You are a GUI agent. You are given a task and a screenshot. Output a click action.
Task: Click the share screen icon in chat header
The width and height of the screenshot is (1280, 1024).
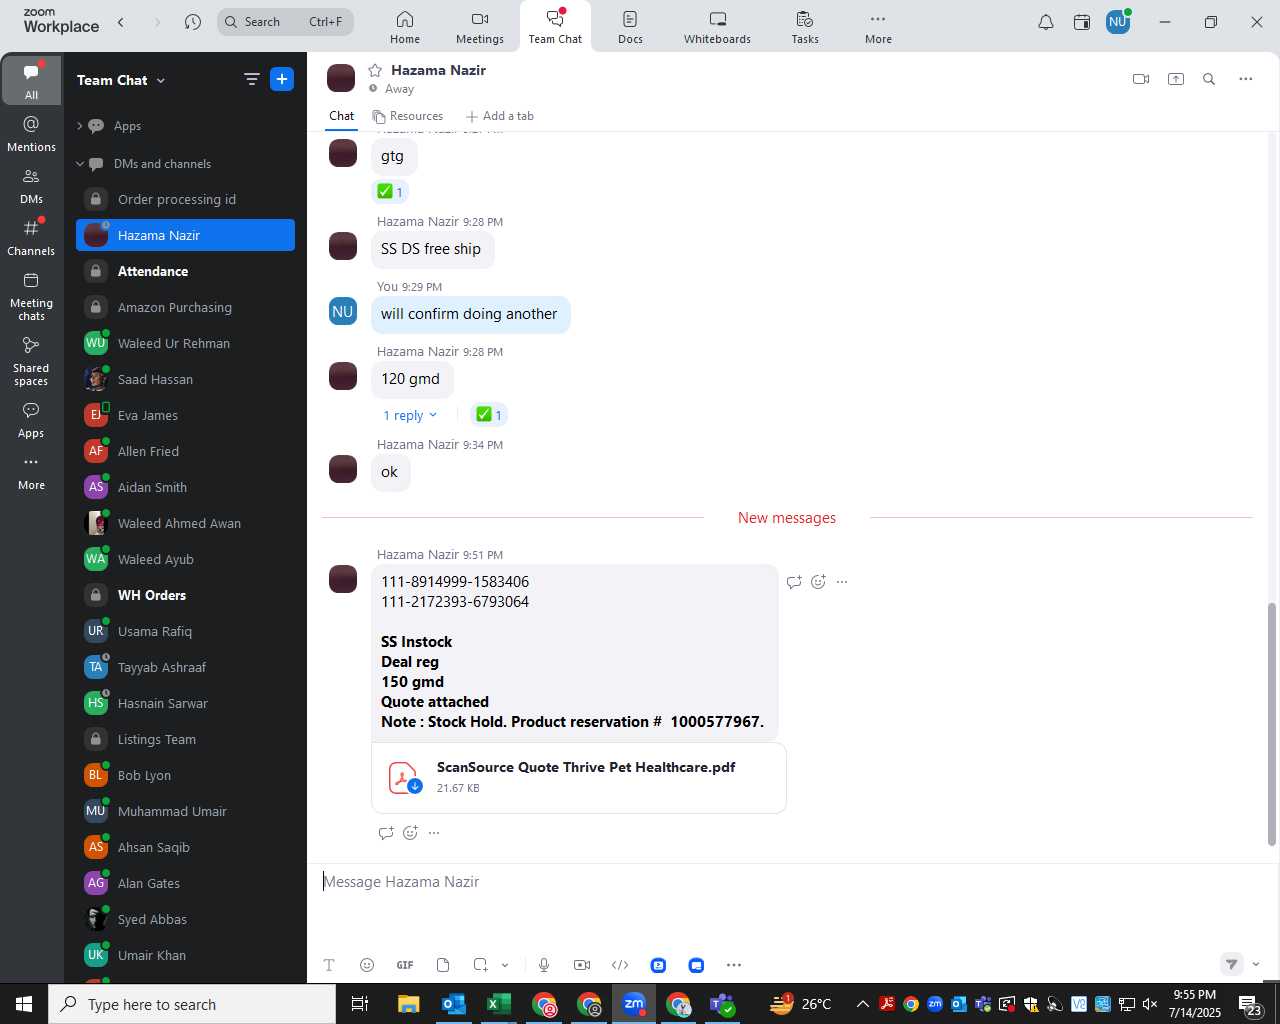pyautogui.click(x=1176, y=79)
